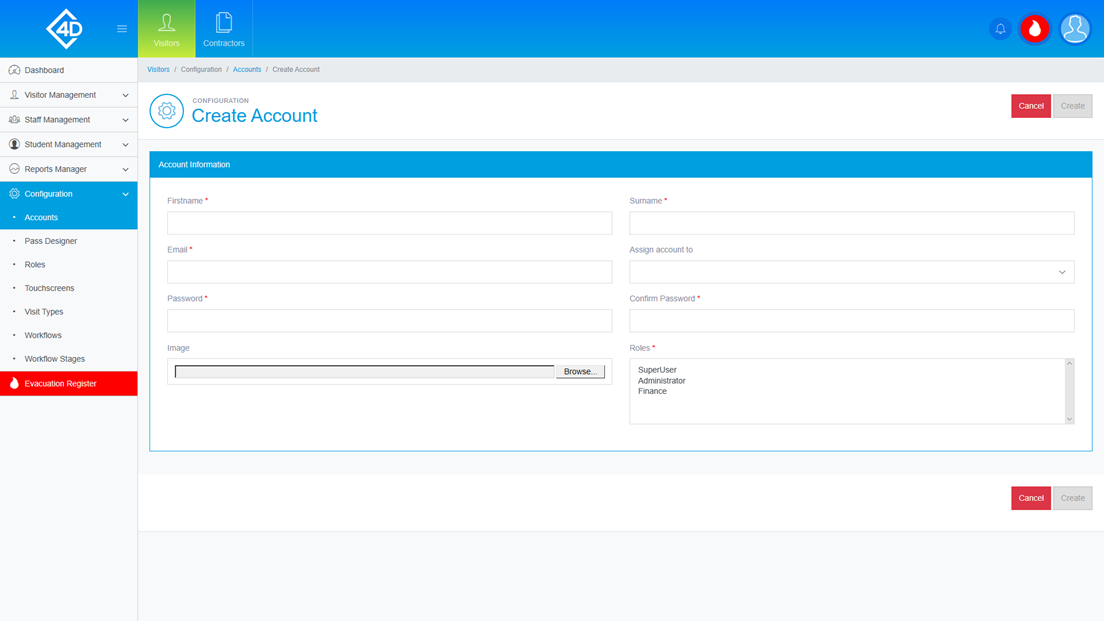
Task: Click the Browse button
Action: click(x=580, y=372)
